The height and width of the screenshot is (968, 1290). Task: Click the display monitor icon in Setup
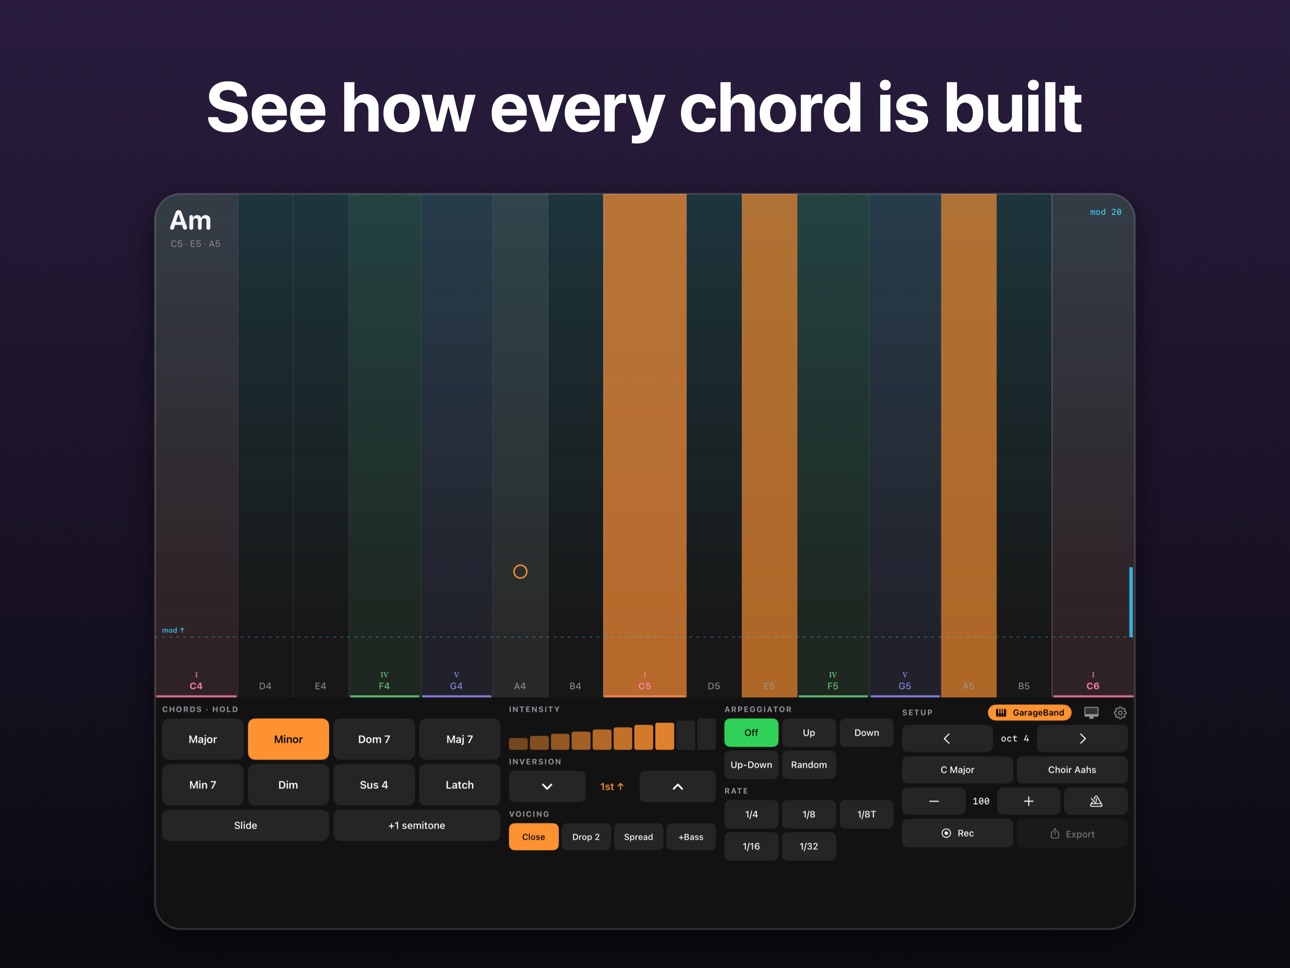tap(1091, 713)
